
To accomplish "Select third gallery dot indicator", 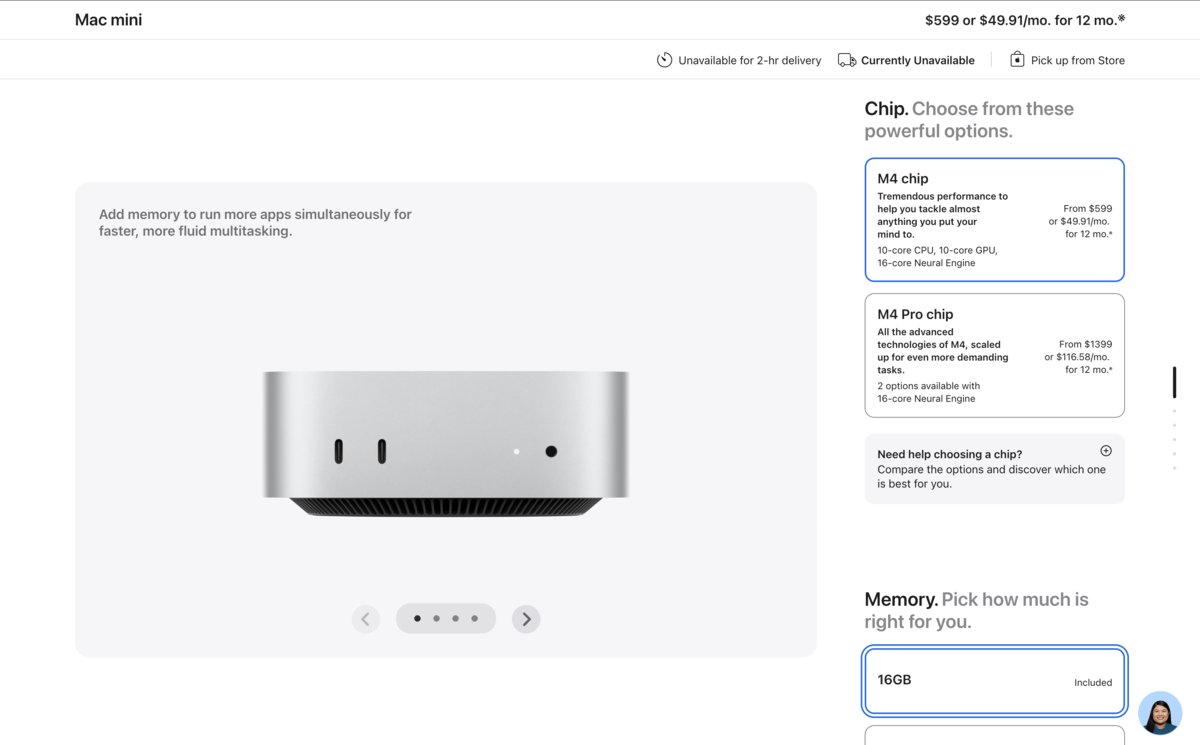I will coord(455,619).
